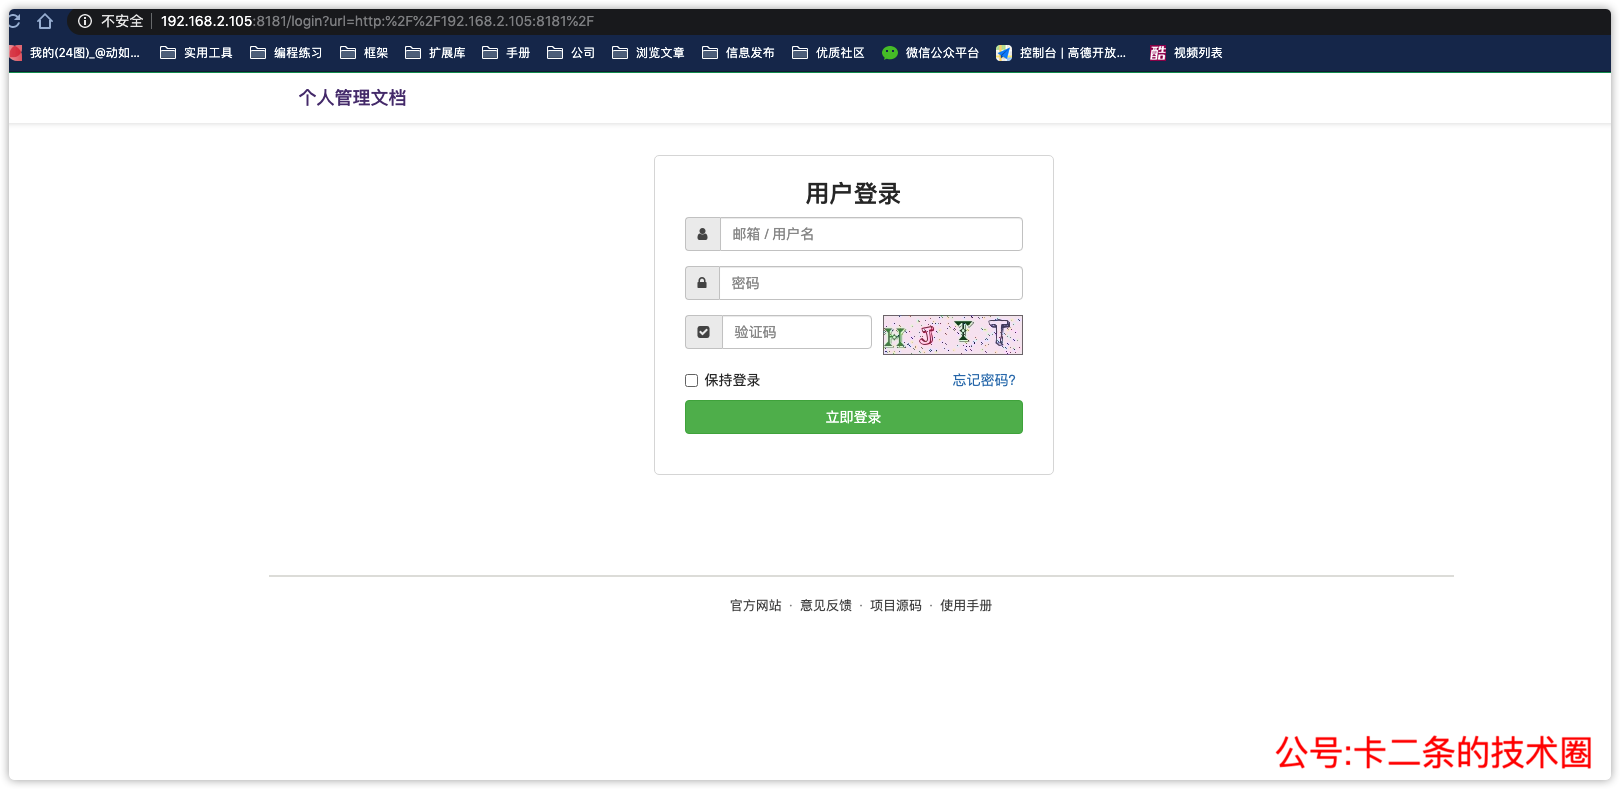Click the 个人管理文档 site title
This screenshot has width=1620, height=789.
click(x=352, y=98)
